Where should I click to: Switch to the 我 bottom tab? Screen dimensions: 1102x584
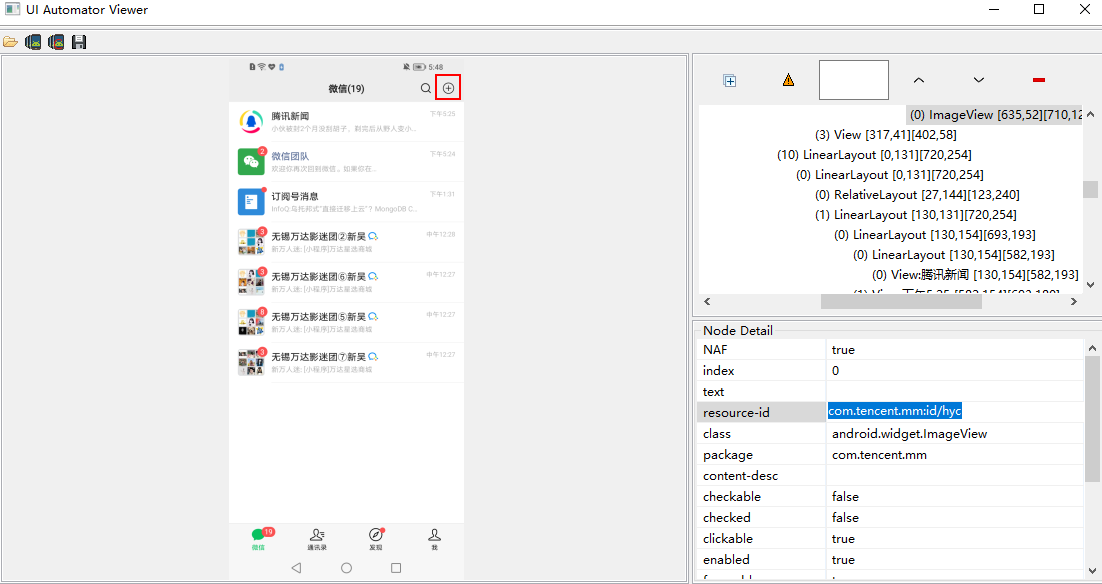(x=435, y=539)
